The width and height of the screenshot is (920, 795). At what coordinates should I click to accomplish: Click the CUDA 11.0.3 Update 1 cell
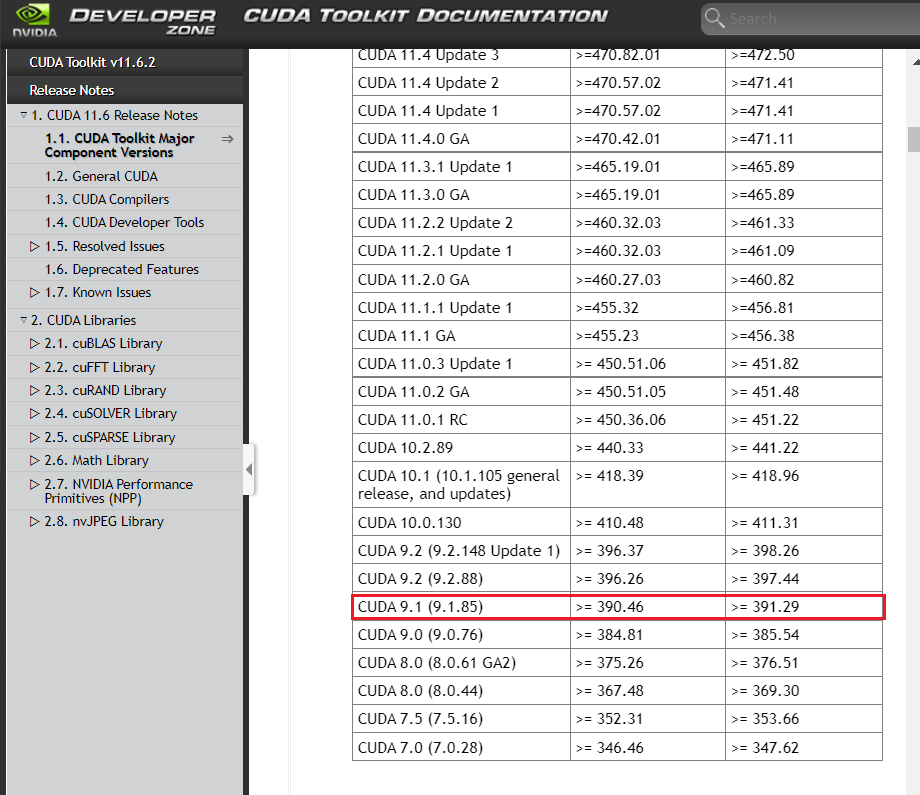(461, 364)
